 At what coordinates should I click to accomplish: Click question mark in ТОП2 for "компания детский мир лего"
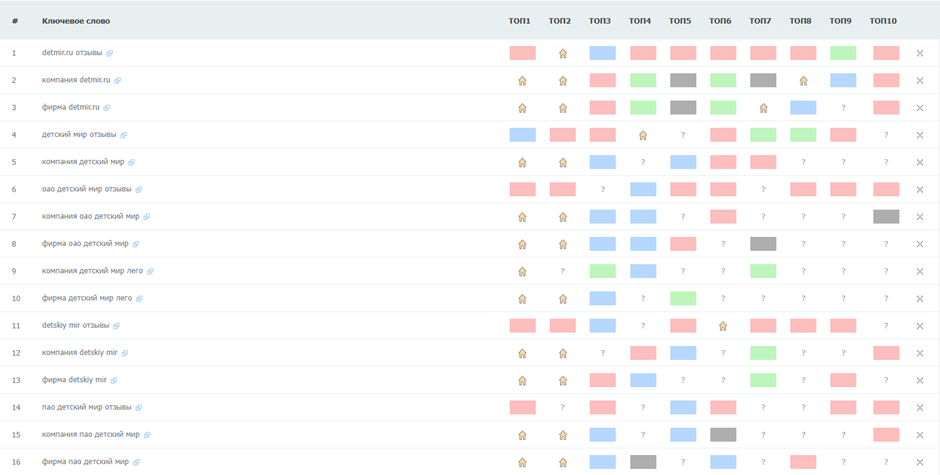(562, 271)
